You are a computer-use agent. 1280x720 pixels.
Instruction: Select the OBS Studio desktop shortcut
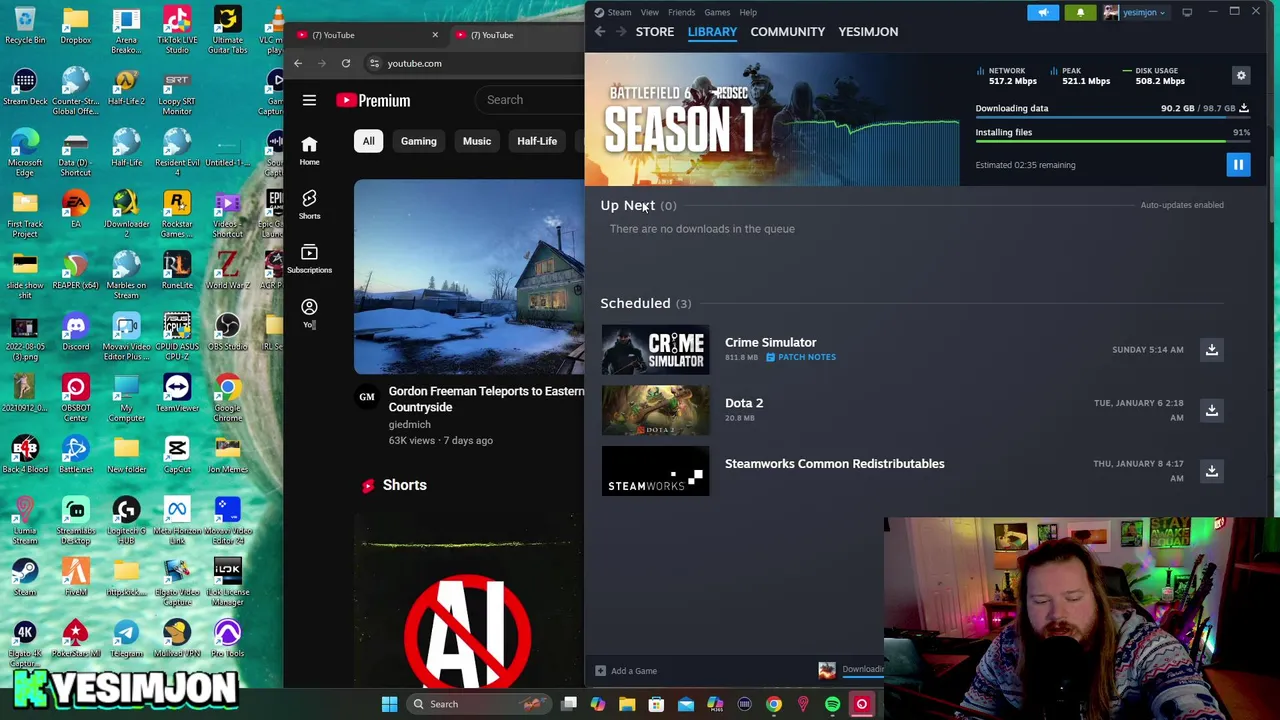coord(227,333)
